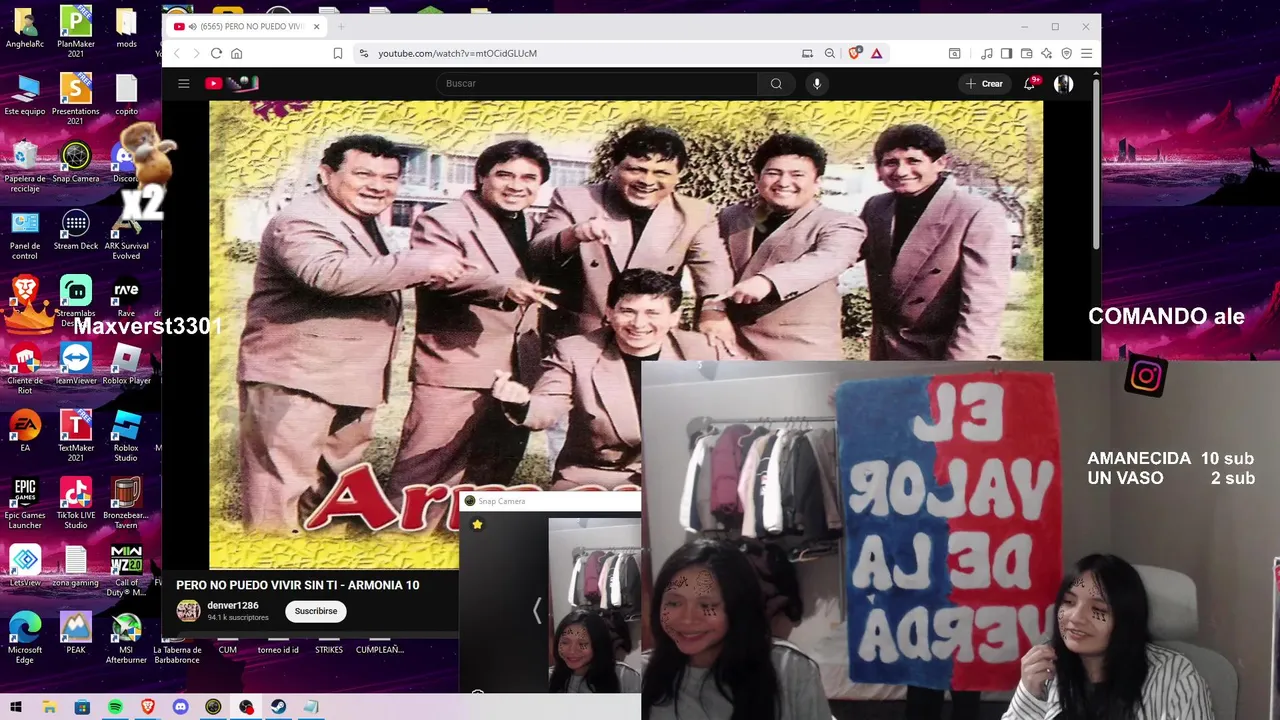
Task: Open the Brave VPN shield icon
Action: [1066, 53]
